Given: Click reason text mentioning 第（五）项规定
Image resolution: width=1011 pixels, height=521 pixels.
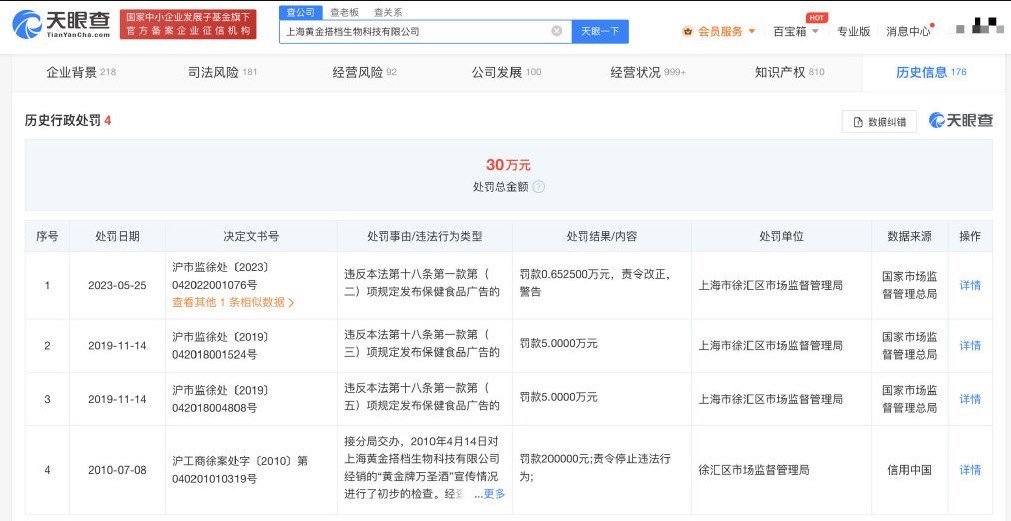Looking at the screenshot, I should click(422, 397).
